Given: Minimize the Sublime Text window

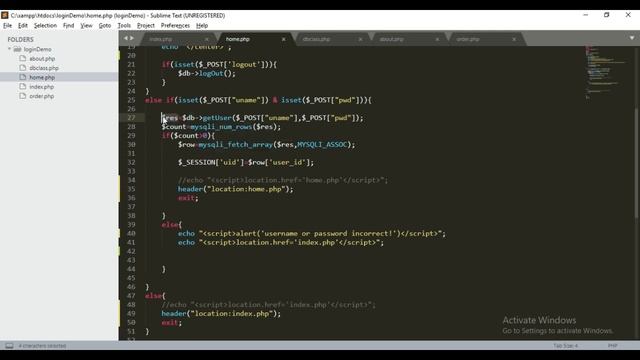Looking at the screenshot, I should coord(586,15).
